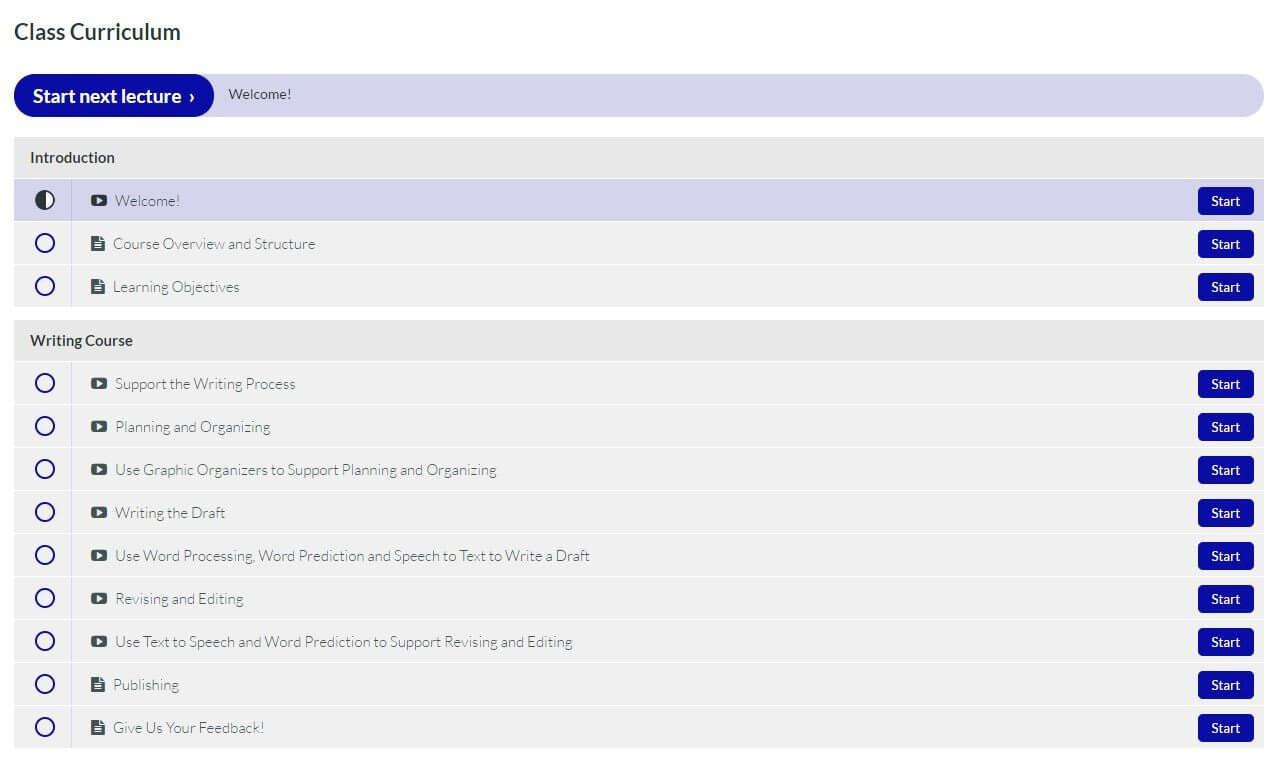Open Use Graphic Organizers to Support Planning lecture
Viewport: 1283px width, 773px height.
tap(305, 470)
